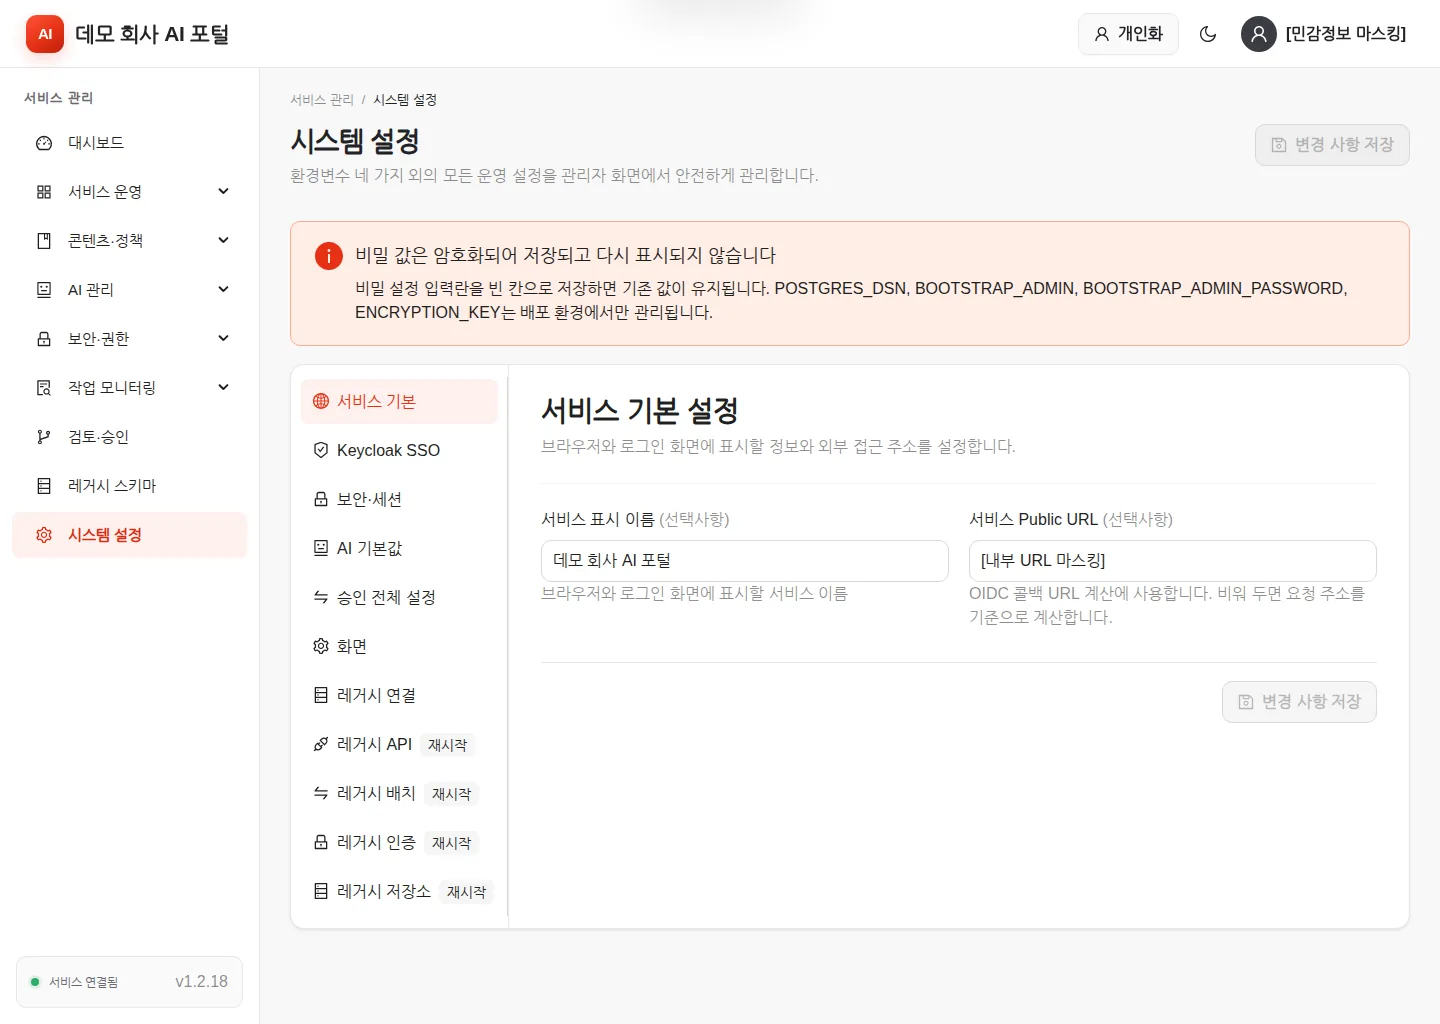Click the v1.2.18 version label
The width and height of the screenshot is (1440, 1024).
201,982
